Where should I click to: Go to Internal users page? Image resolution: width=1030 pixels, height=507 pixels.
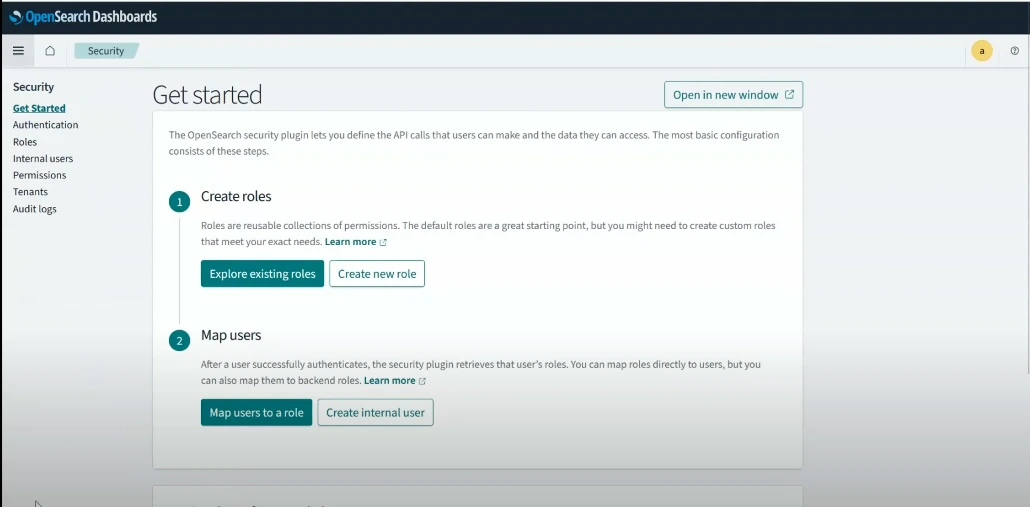coord(43,158)
